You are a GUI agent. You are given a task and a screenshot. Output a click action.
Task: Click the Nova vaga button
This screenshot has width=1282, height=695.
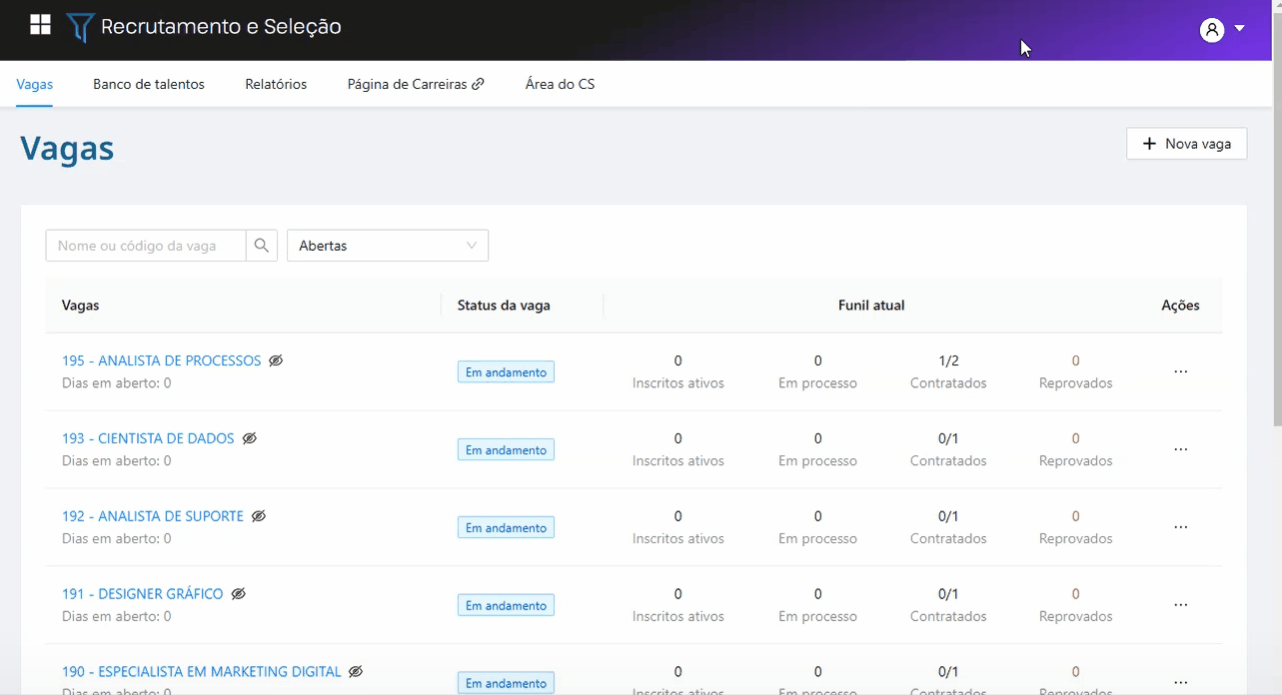(1187, 144)
